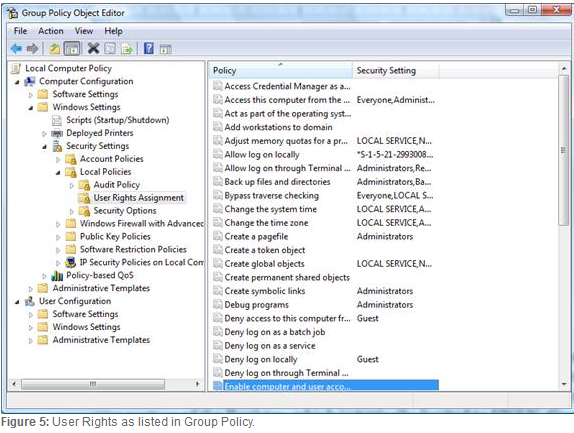Click the Group Policy Object Editor title icon
This screenshot has height=433, width=574.
(x=13, y=13)
